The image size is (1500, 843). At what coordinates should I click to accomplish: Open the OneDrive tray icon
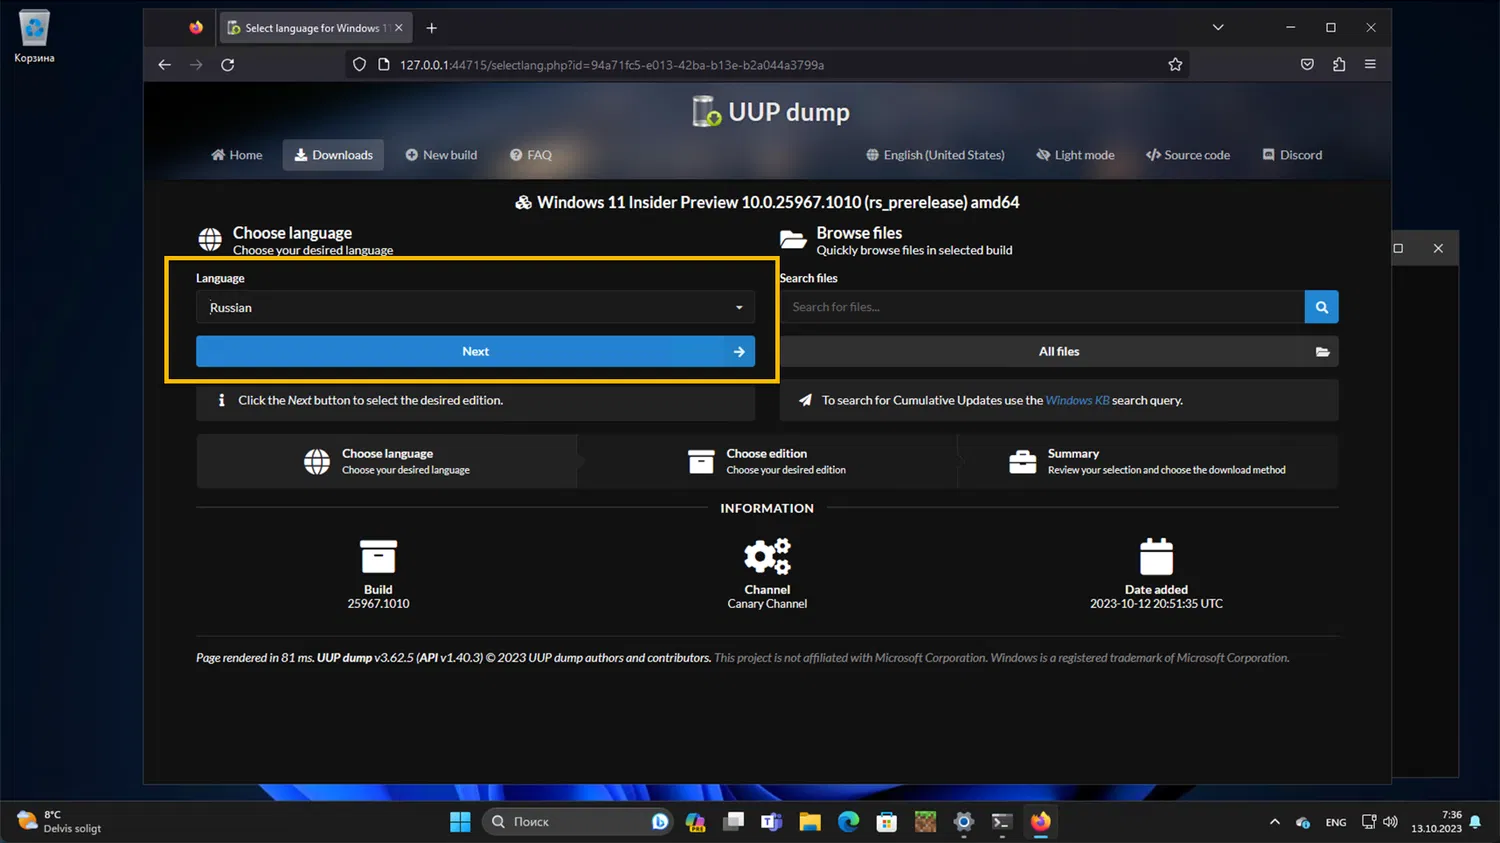[1303, 822]
